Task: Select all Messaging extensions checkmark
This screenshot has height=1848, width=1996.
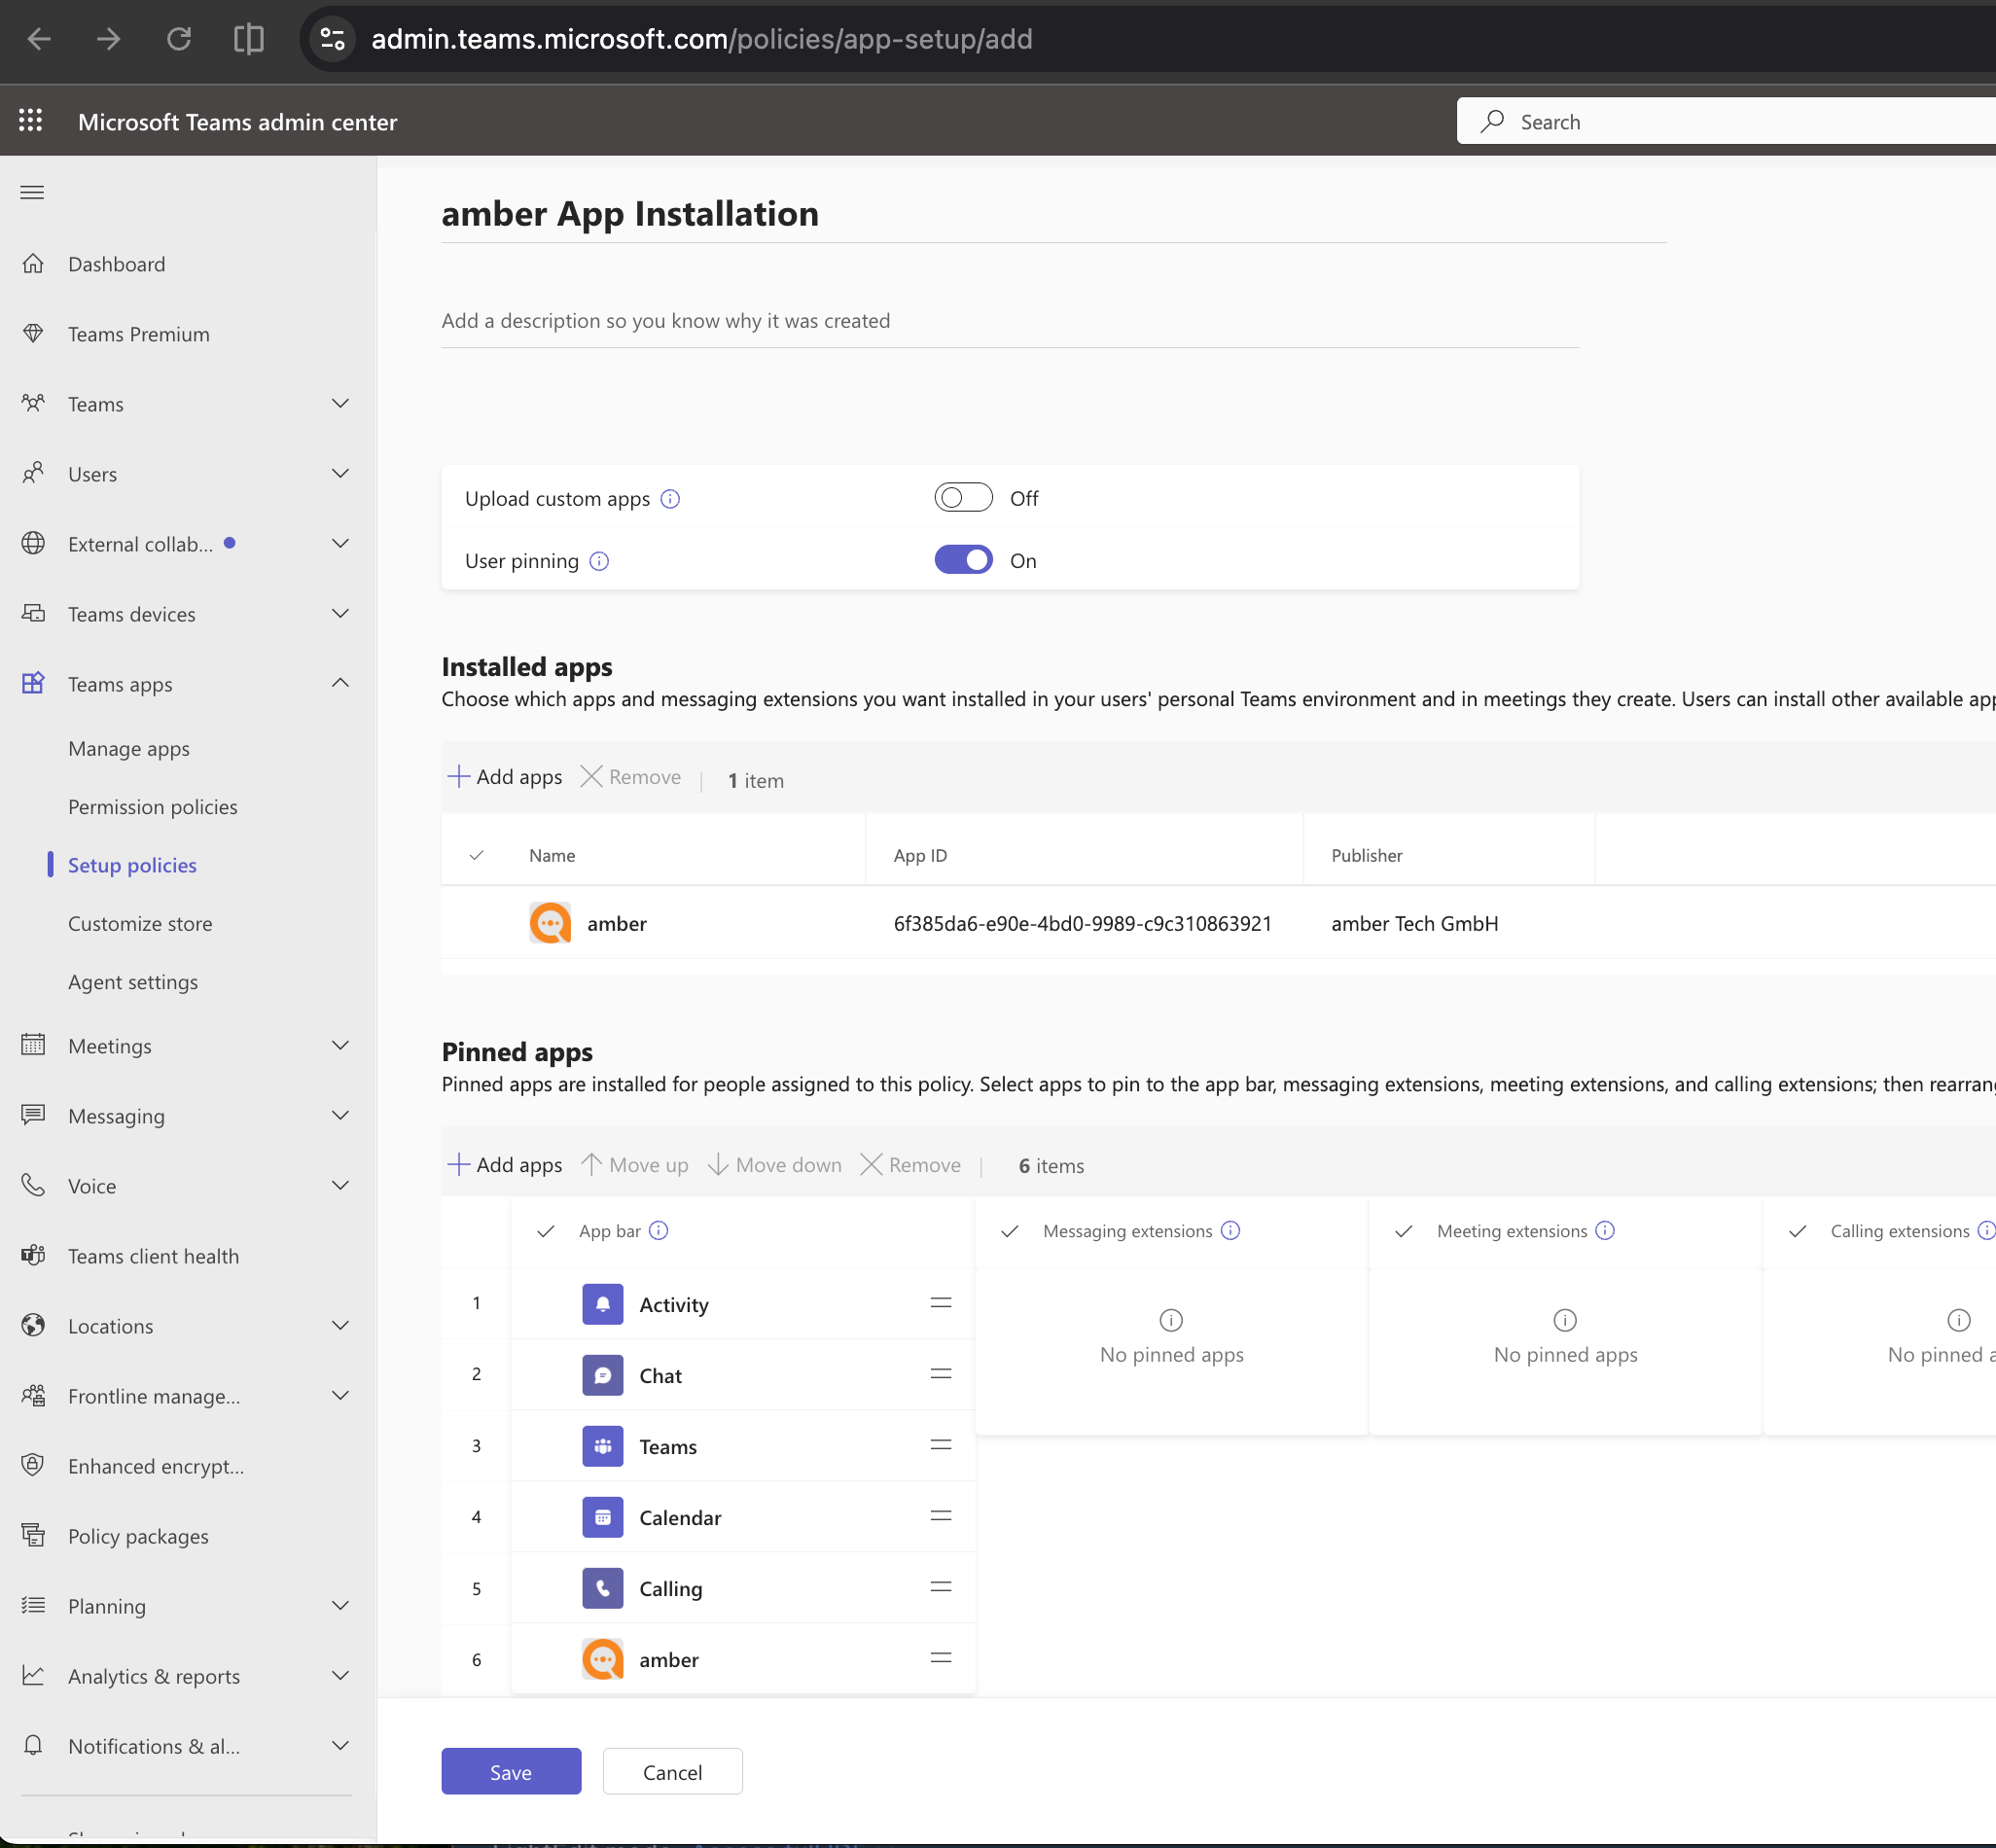Action: [1010, 1231]
